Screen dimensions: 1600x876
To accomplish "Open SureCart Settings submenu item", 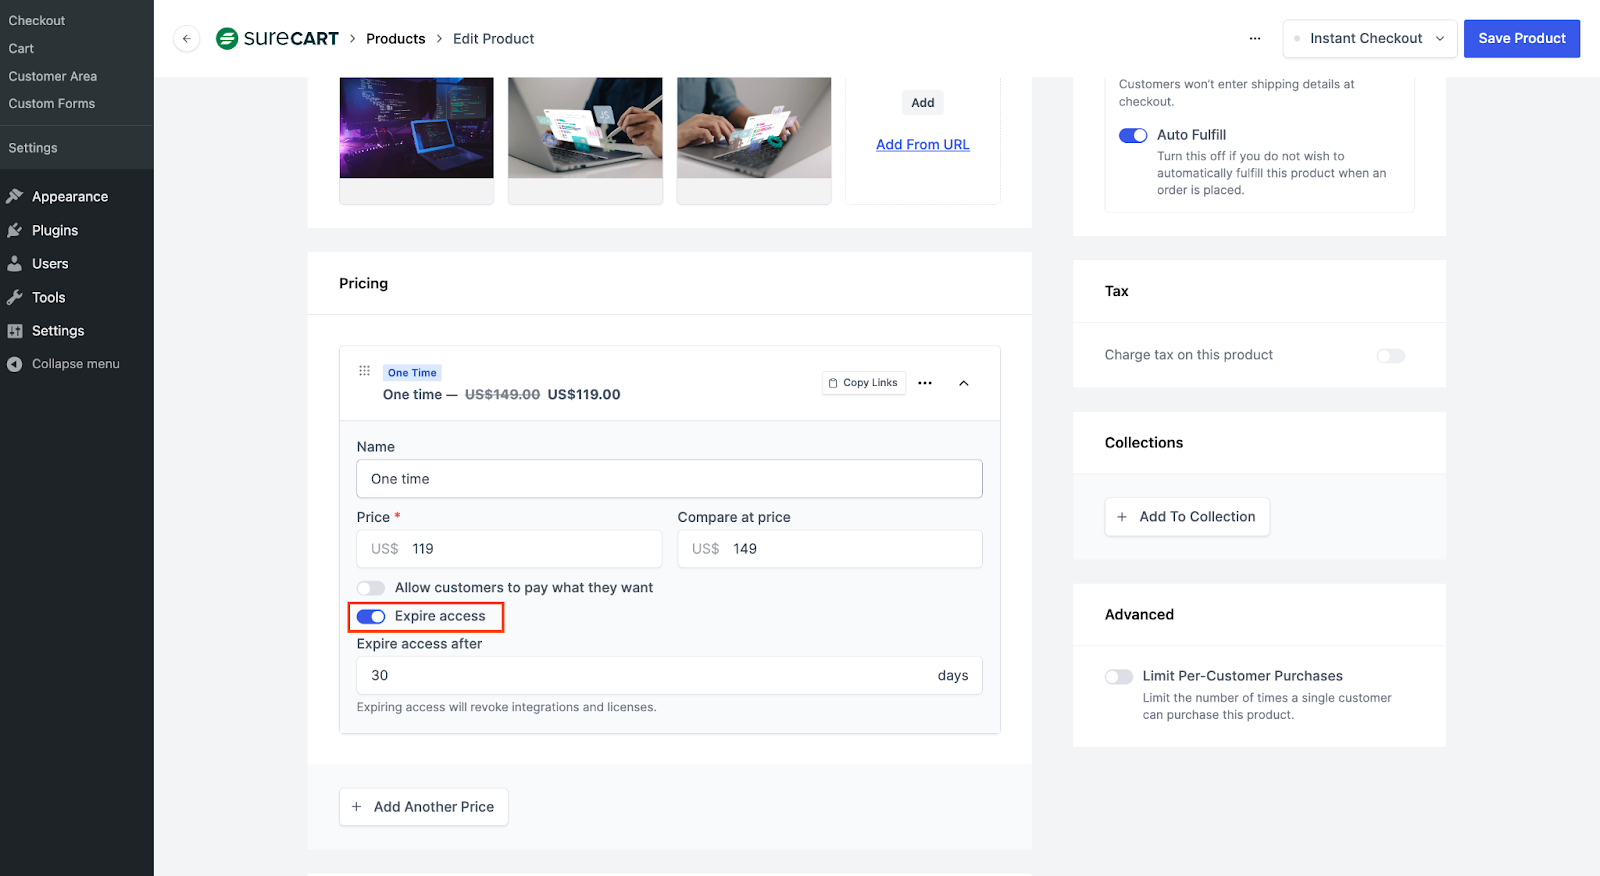I will coord(33,148).
